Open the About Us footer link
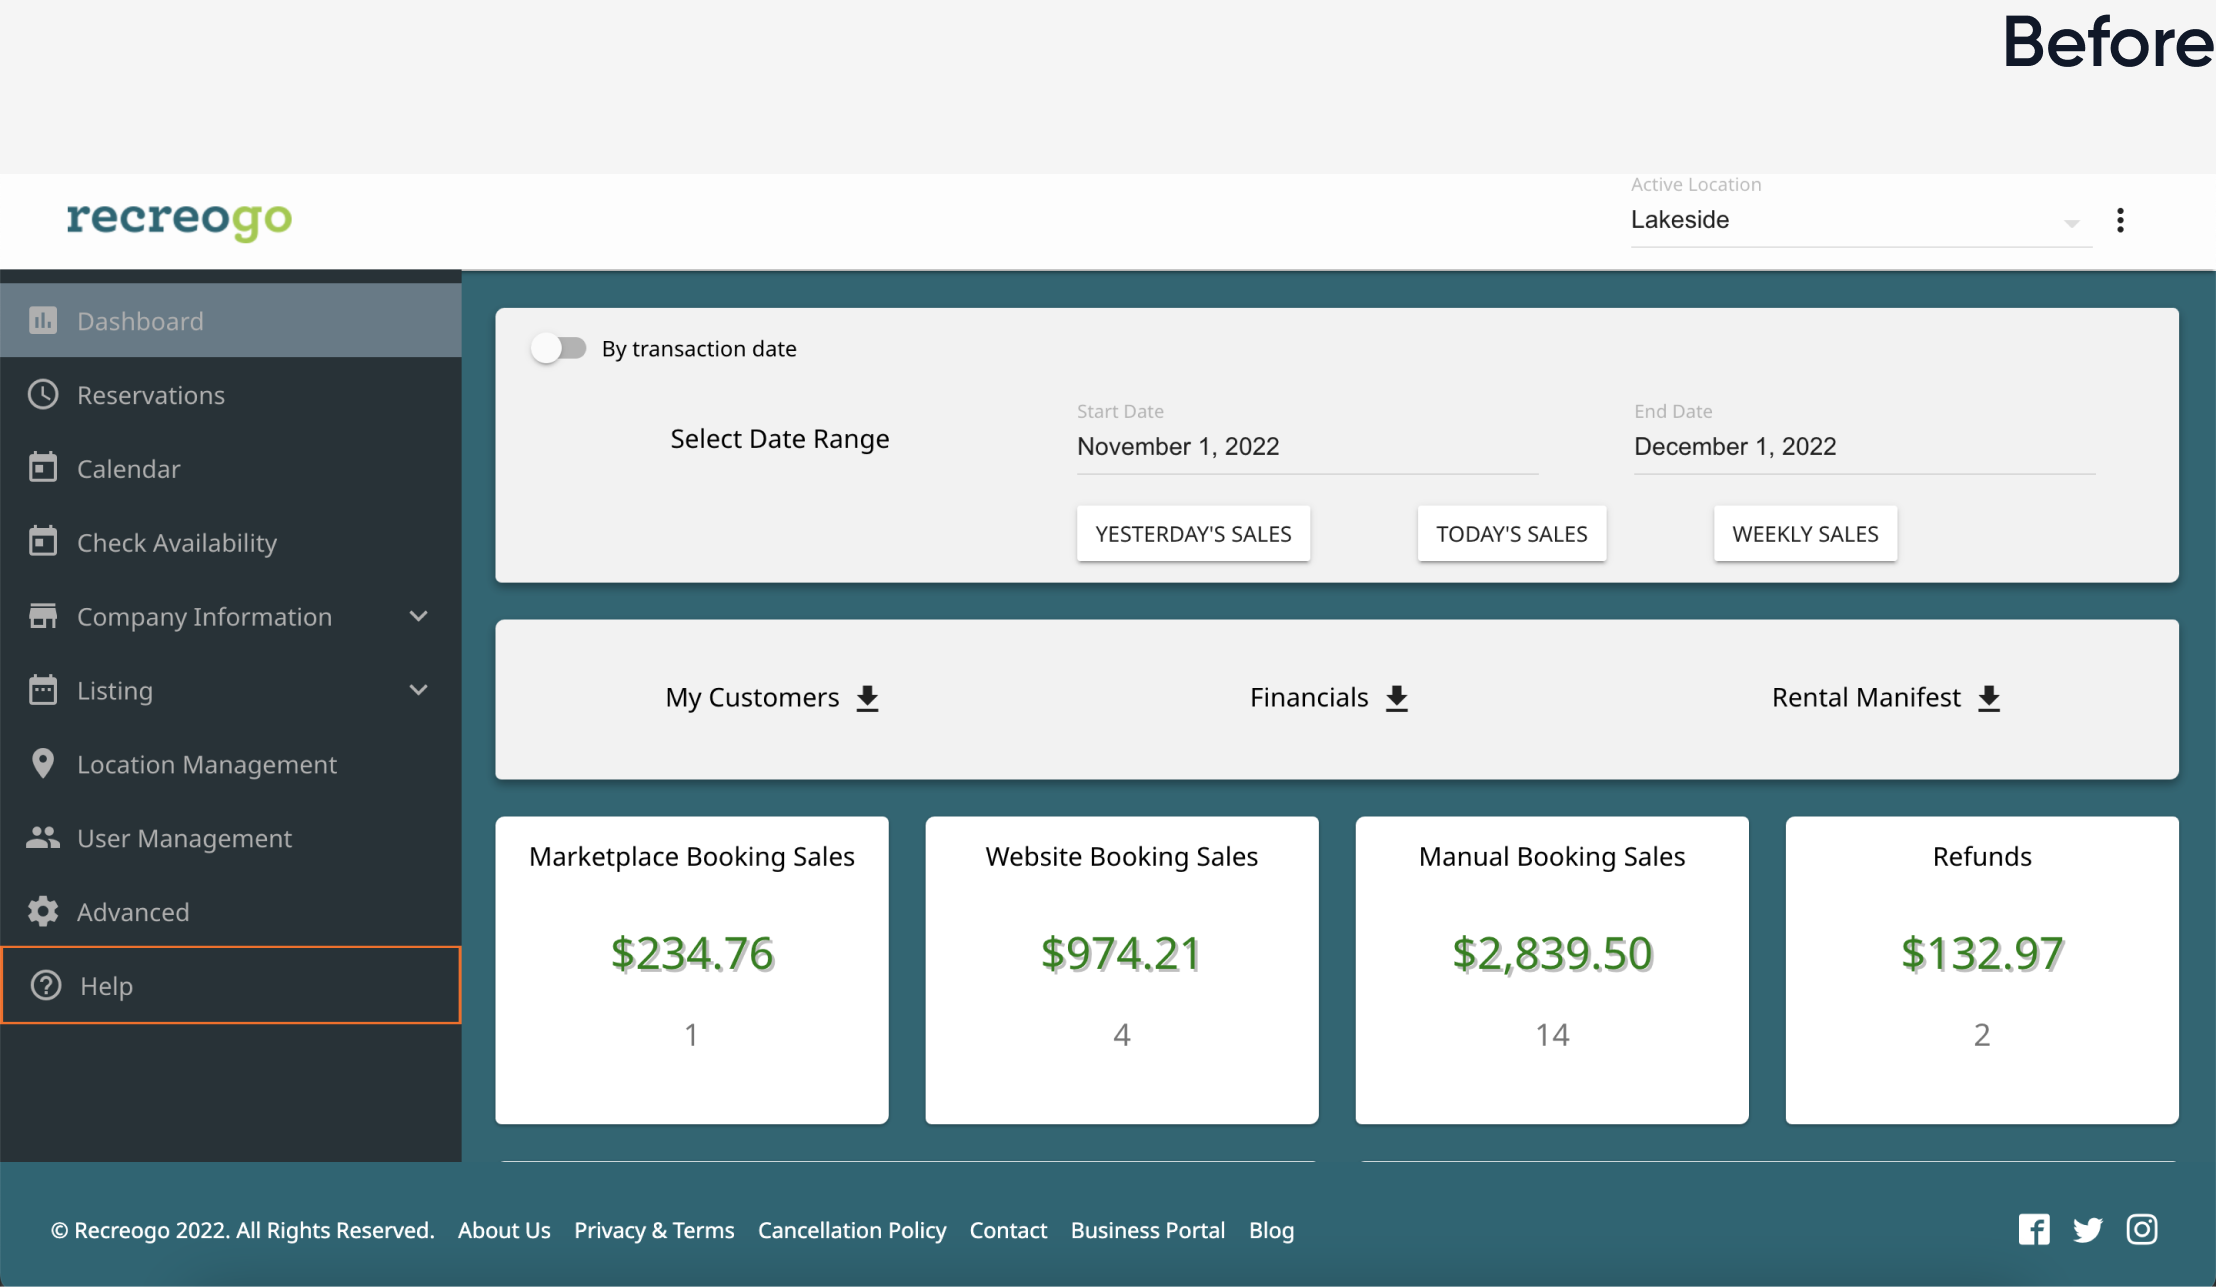The image size is (2216, 1287). point(504,1230)
